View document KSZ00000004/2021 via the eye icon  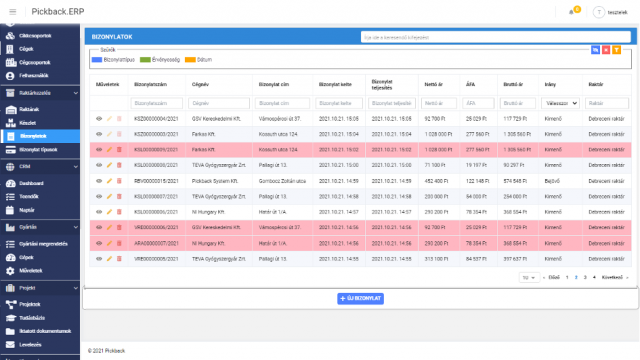pos(99,119)
